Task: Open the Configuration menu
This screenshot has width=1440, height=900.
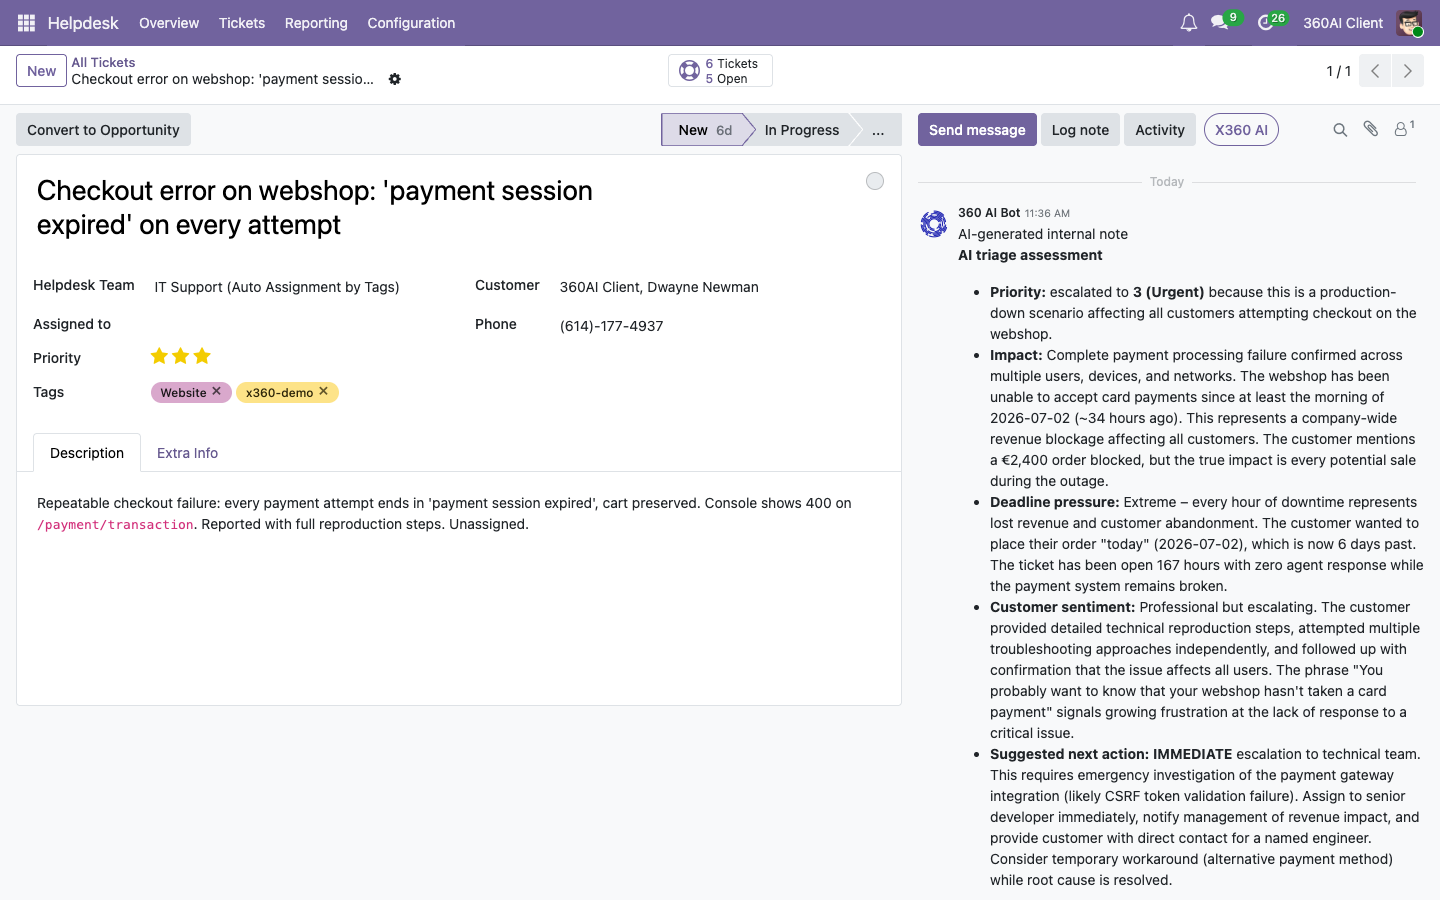Action: tap(411, 23)
